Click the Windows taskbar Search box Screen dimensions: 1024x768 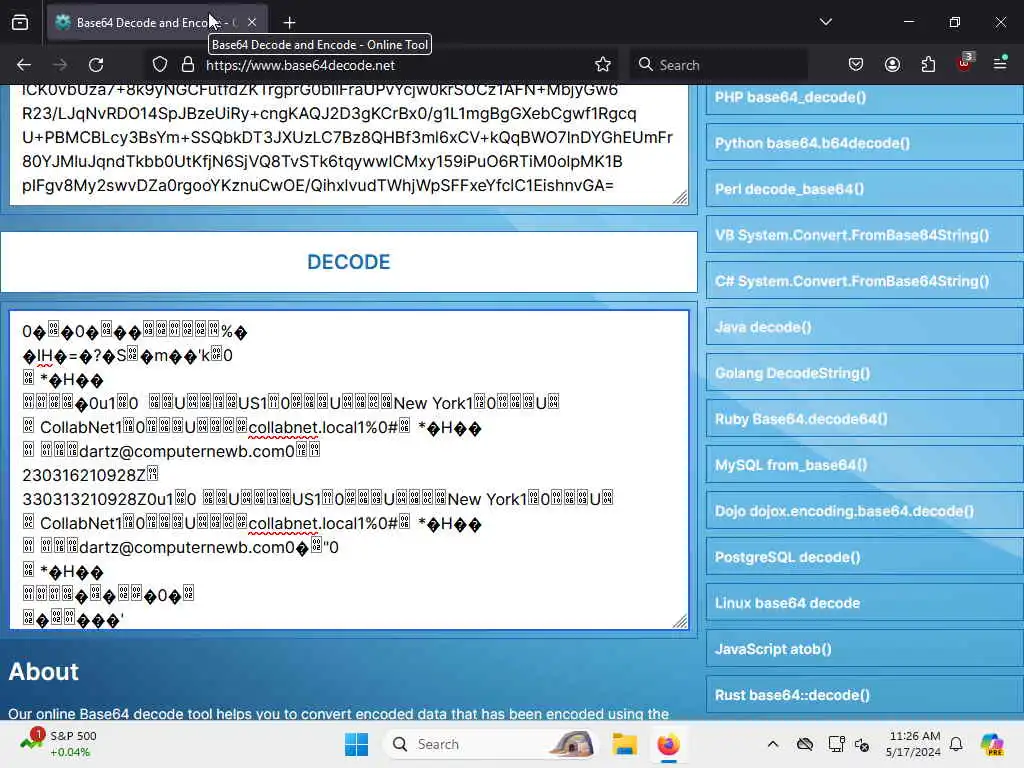(492, 744)
